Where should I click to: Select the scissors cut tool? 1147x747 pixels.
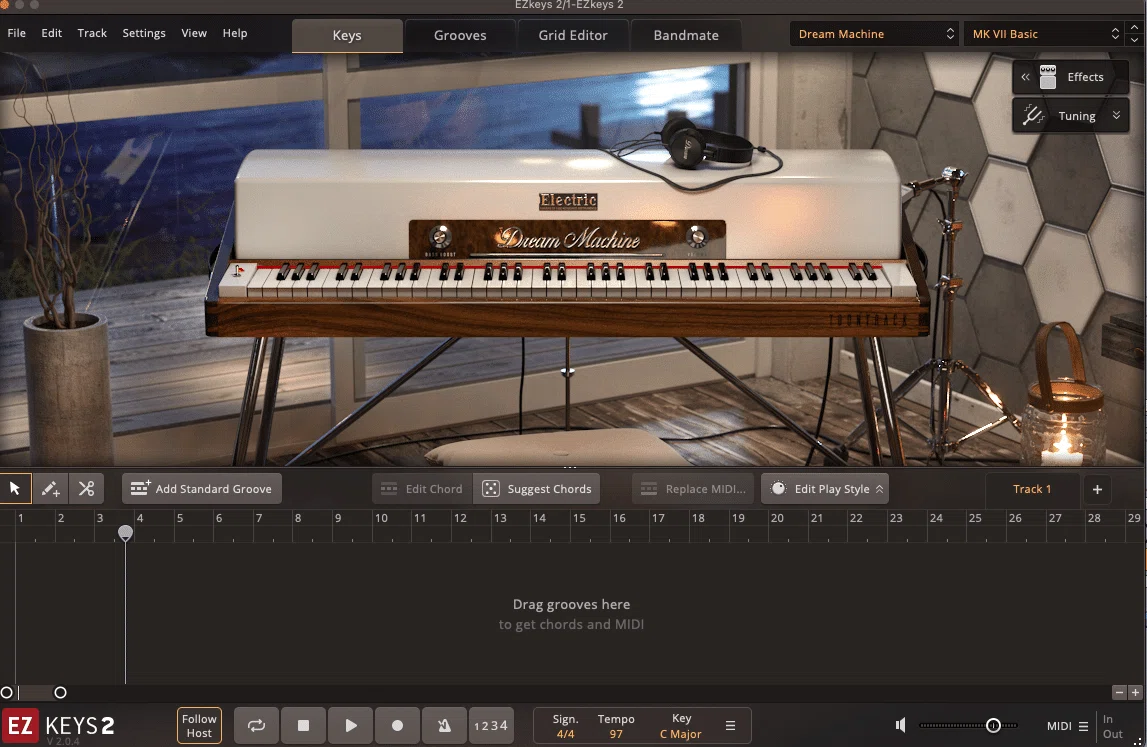[x=86, y=489]
